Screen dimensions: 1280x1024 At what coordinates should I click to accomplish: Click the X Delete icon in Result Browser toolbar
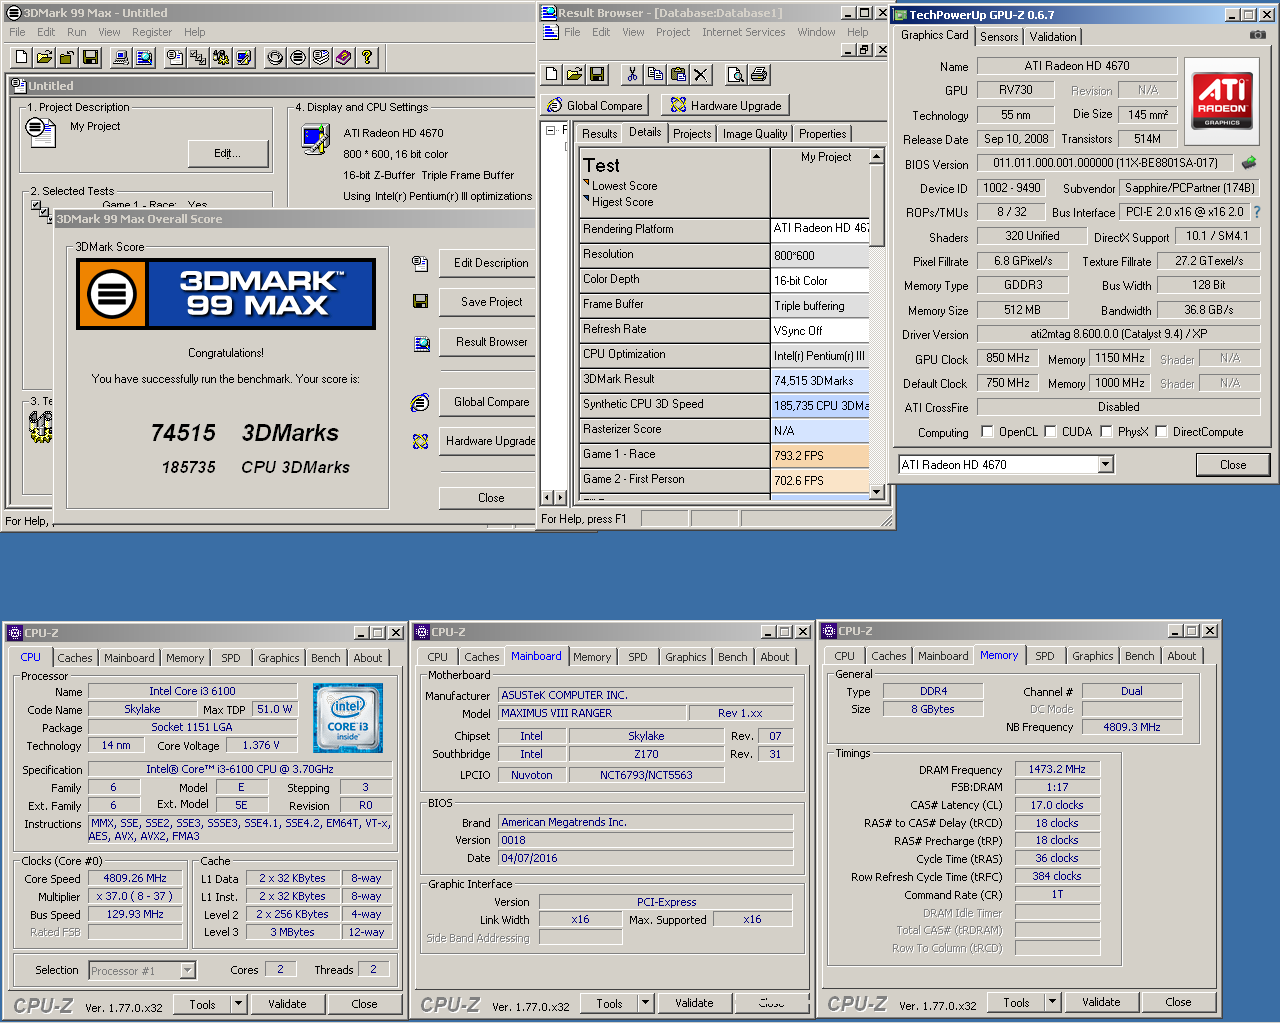701,74
